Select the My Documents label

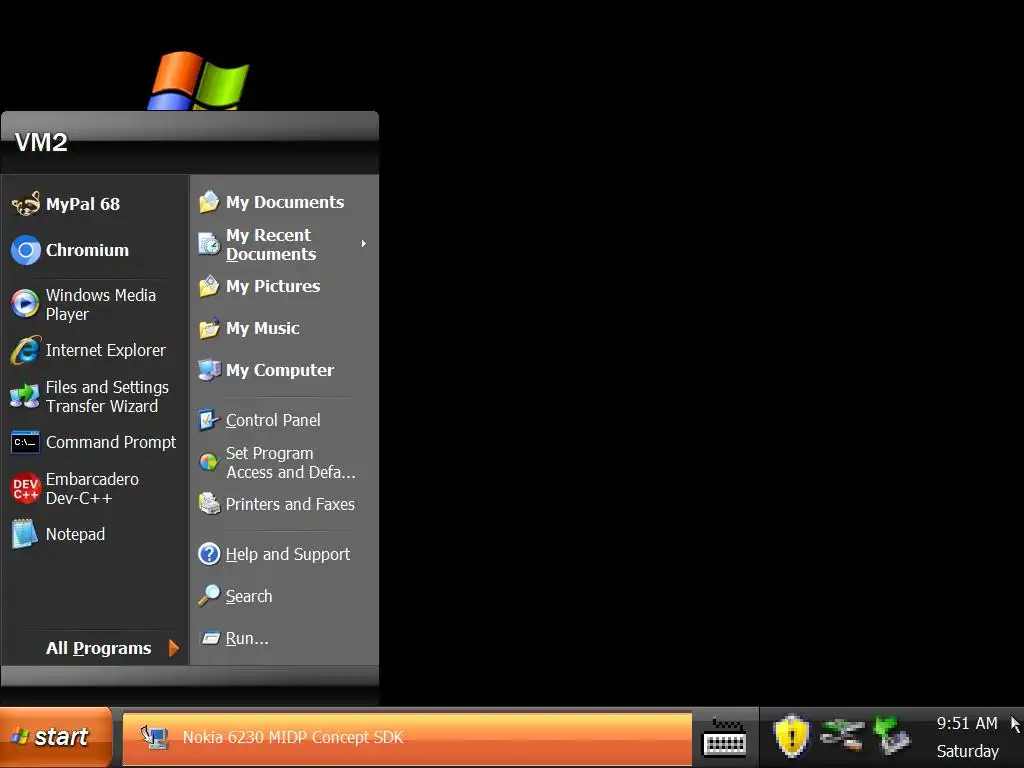[x=285, y=202]
